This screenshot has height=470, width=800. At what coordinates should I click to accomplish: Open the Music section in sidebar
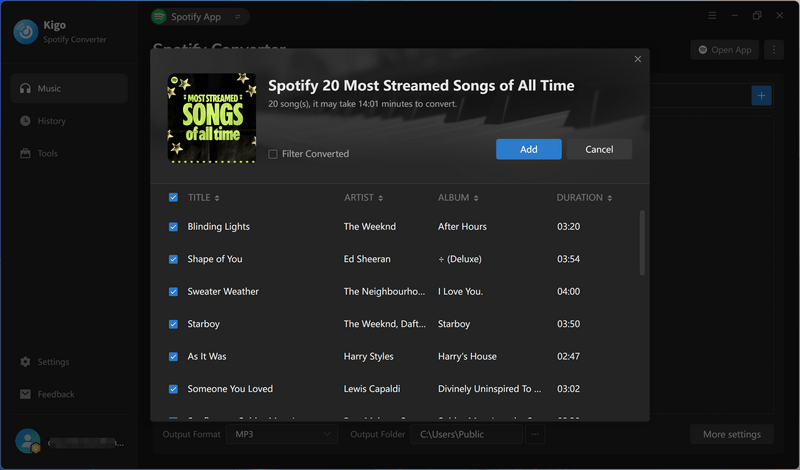coord(69,88)
